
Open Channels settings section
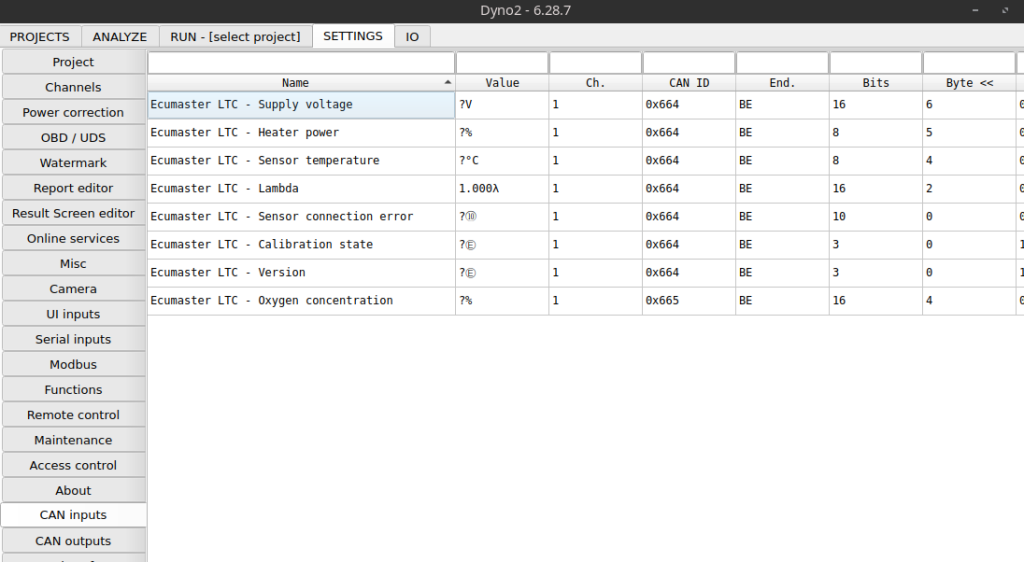[x=73, y=87]
